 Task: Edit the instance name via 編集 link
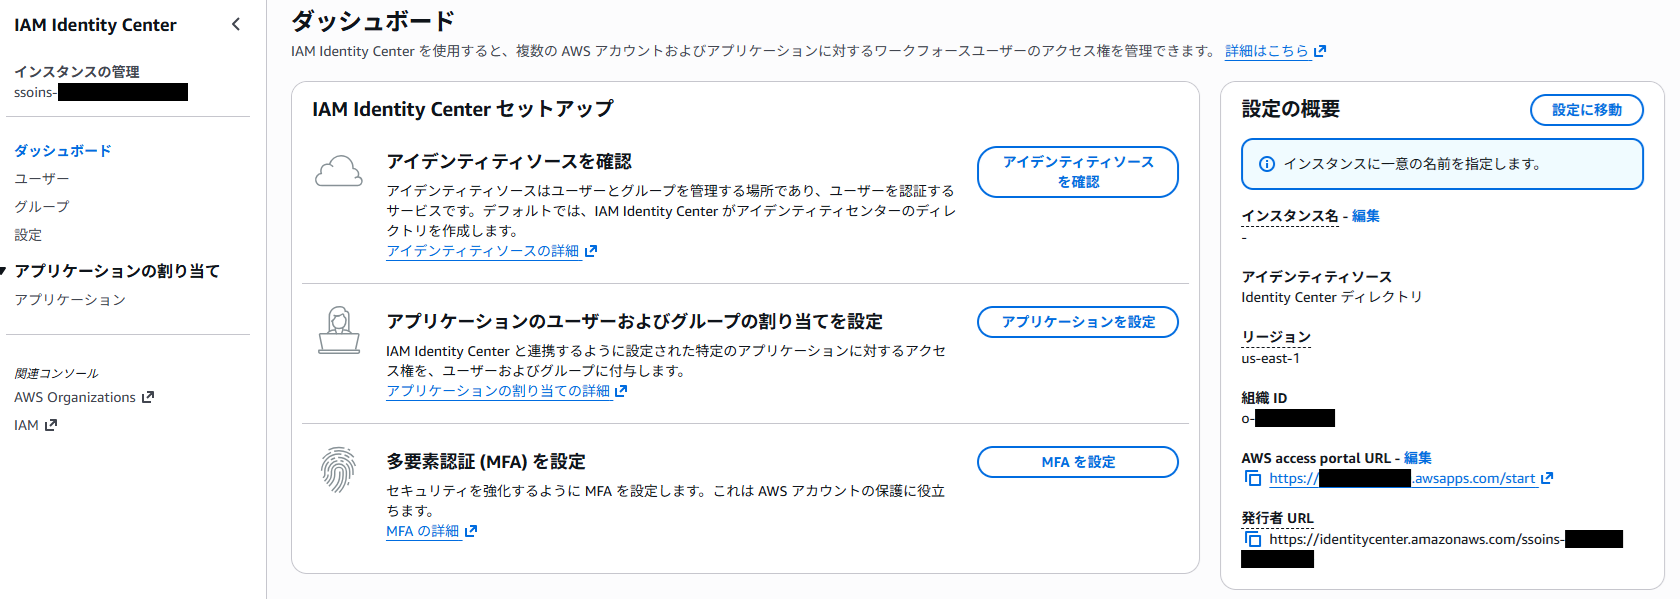coord(1365,216)
